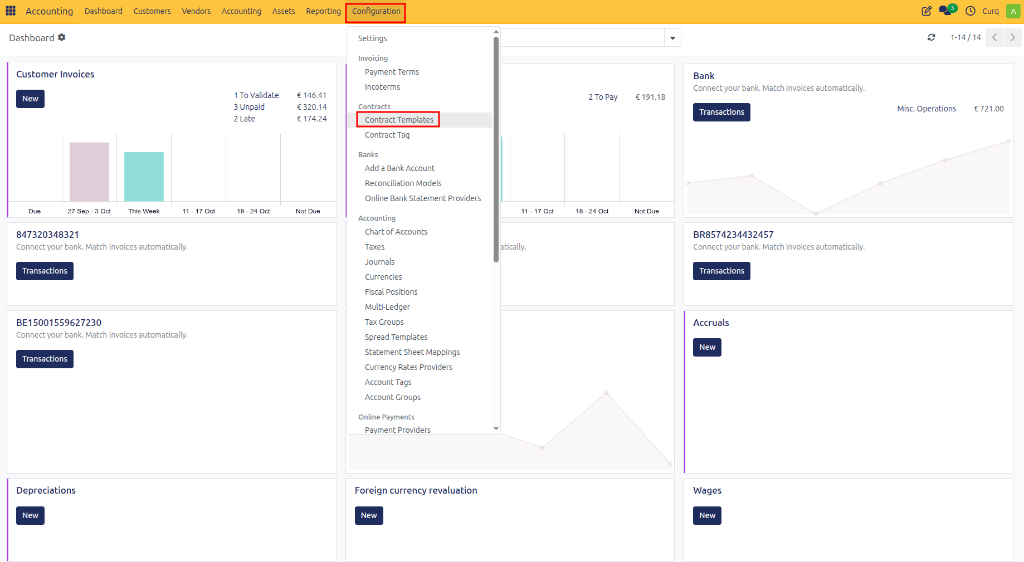The width and height of the screenshot is (1024, 562).
Task: Open the conversations chat icon
Action: click(x=946, y=10)
